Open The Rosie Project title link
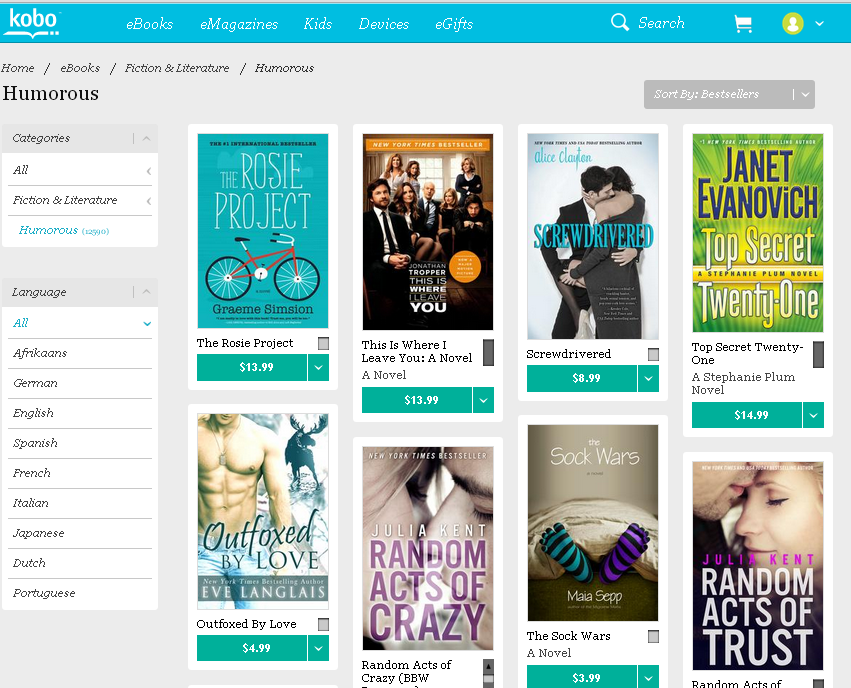Viewport: 851px width, 688px height. pyautogui.click(x=245, y=343)
